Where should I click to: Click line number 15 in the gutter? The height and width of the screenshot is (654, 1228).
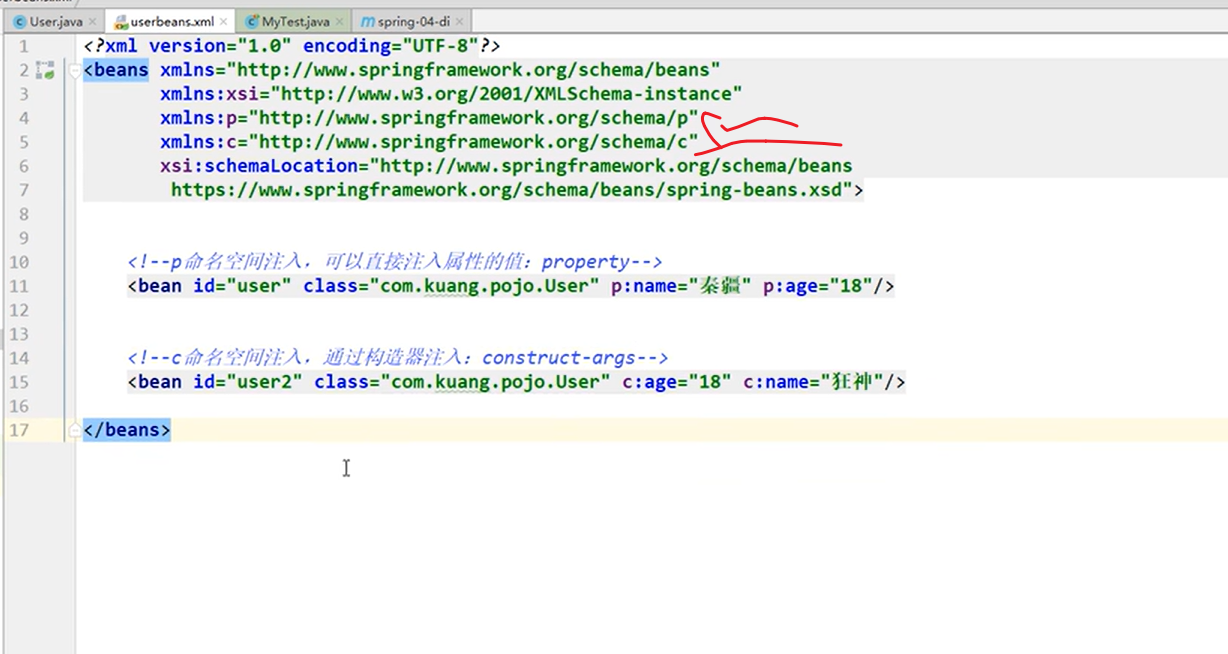pos(20,382)
